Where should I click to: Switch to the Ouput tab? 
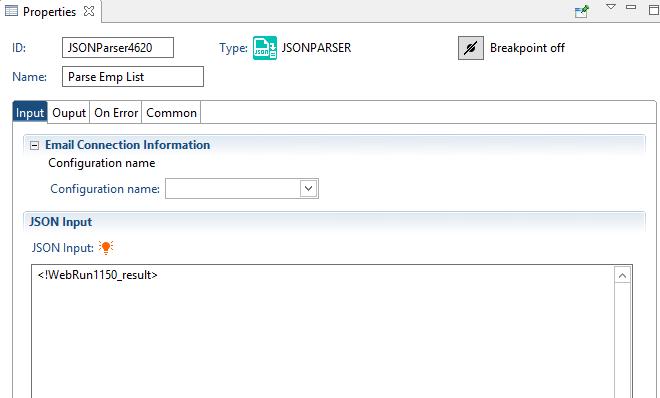coord(69,113)
